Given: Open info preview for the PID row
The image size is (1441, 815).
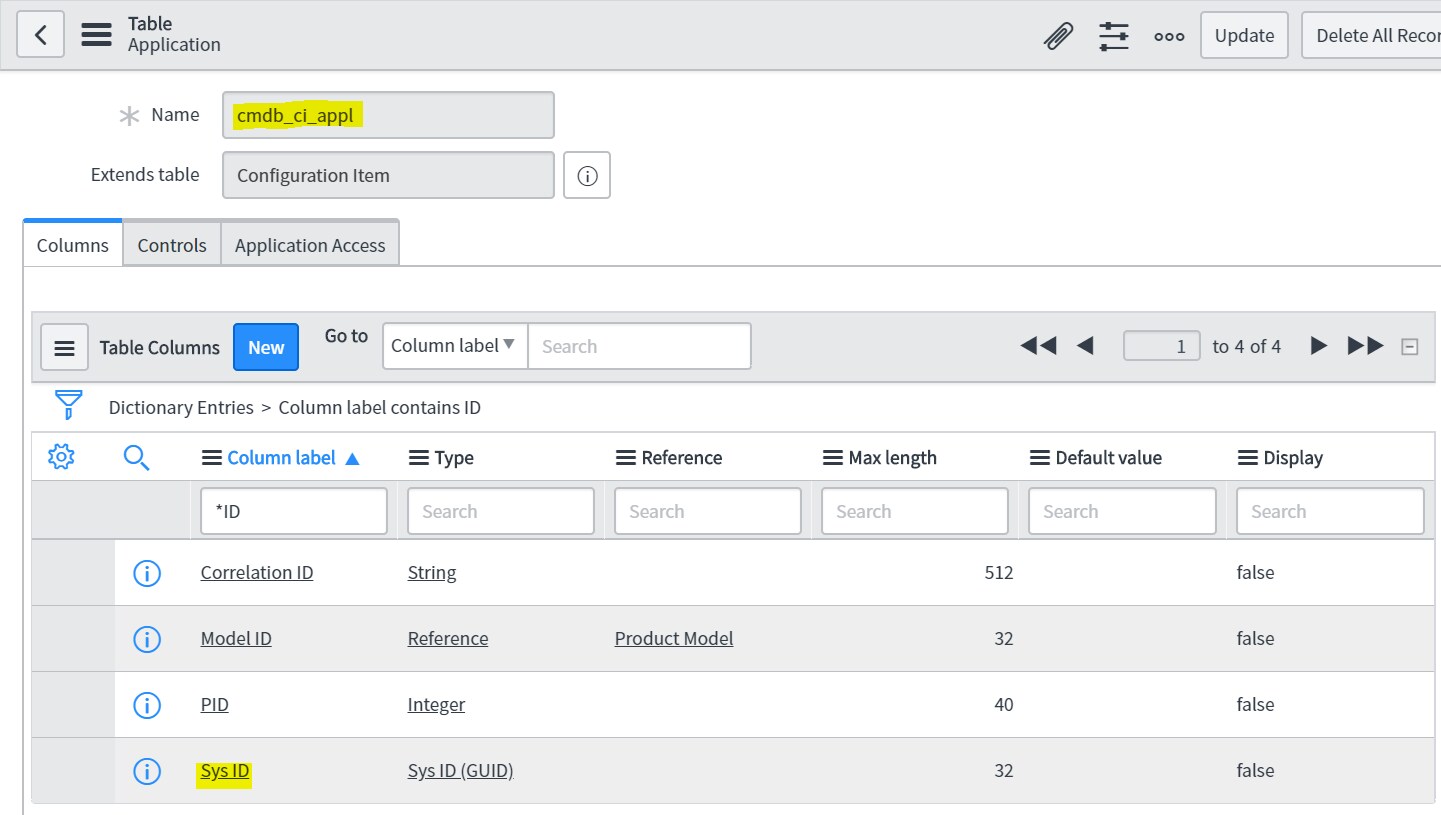Looking at the screenshot, I should point(147,705).
